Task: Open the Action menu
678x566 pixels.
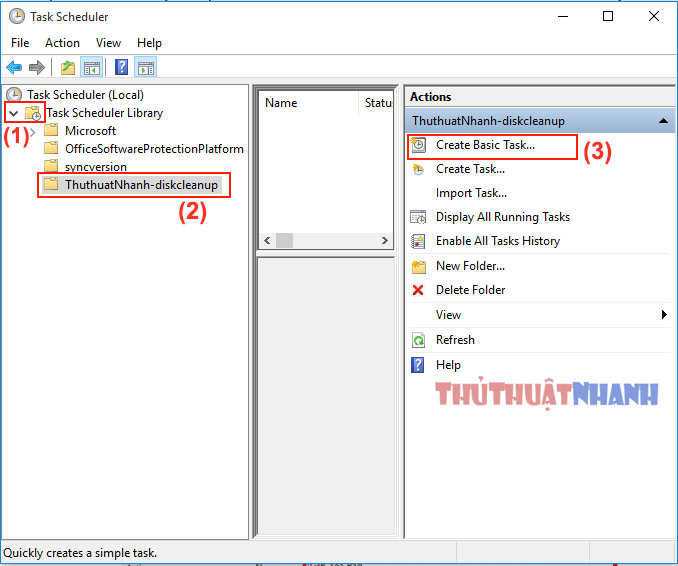Action: [x=62, y=43]
